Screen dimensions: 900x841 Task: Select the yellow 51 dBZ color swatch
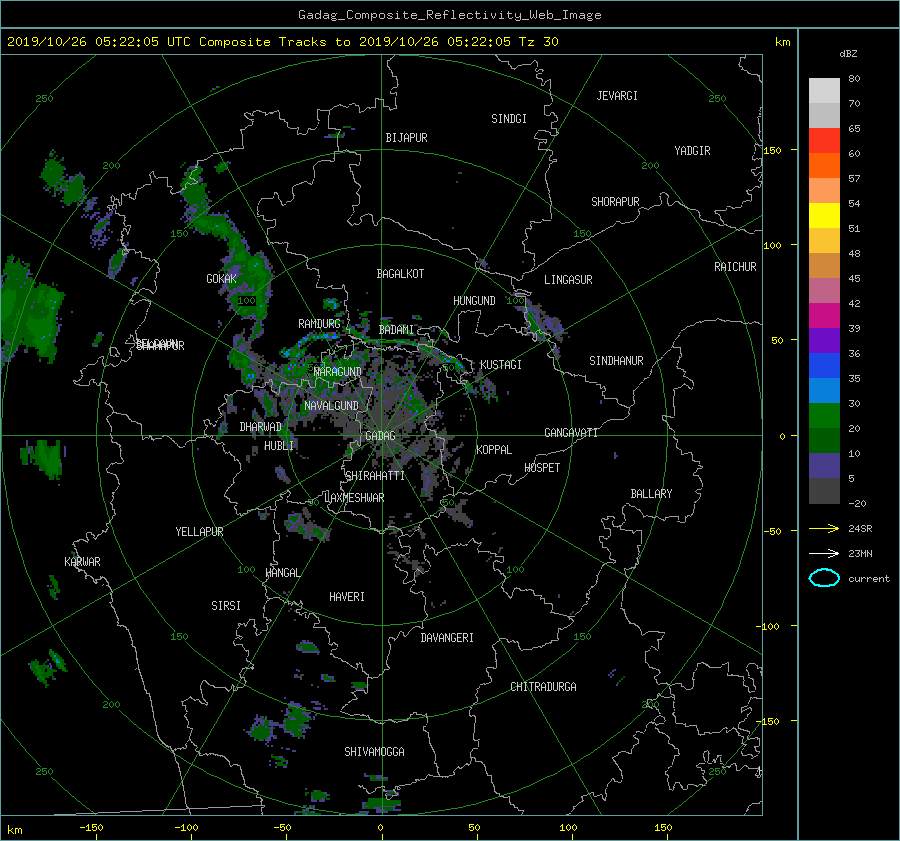pyautogui.click(x=824, y=215)
